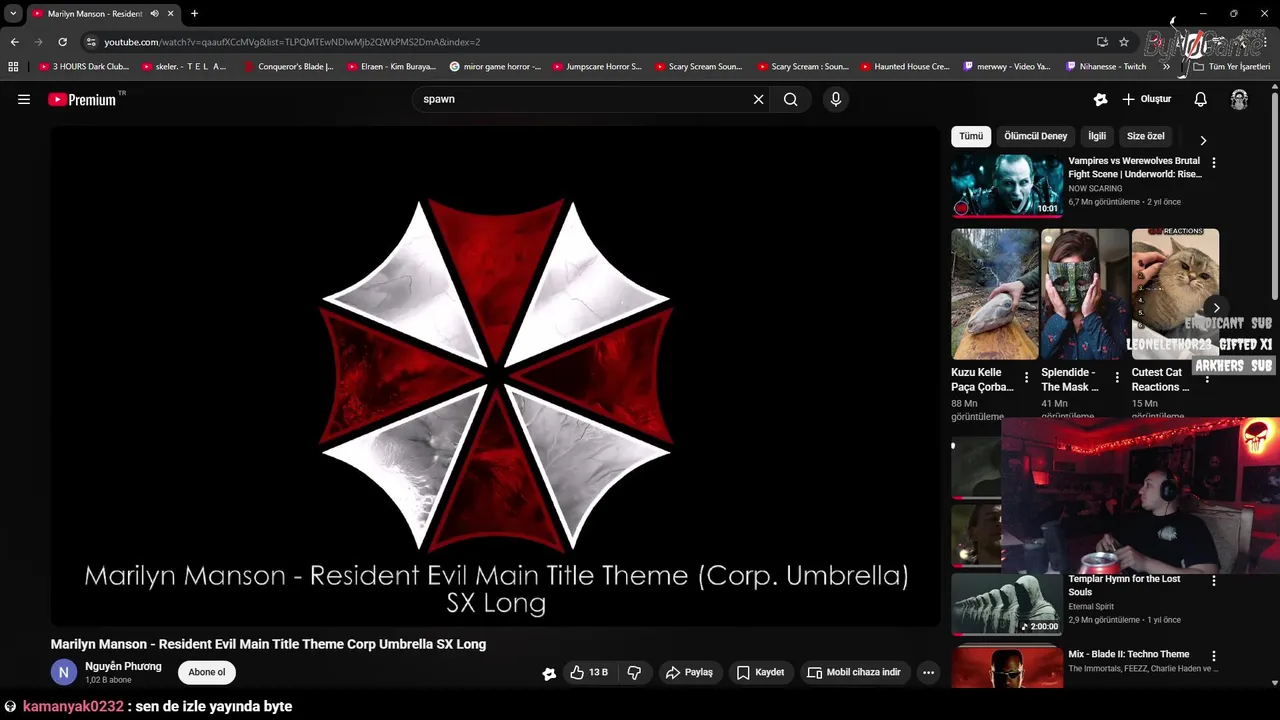The image size is (1280, 720).
Task: Click the sparkle icon next to Oluştur
Action: pos(1100,99)
